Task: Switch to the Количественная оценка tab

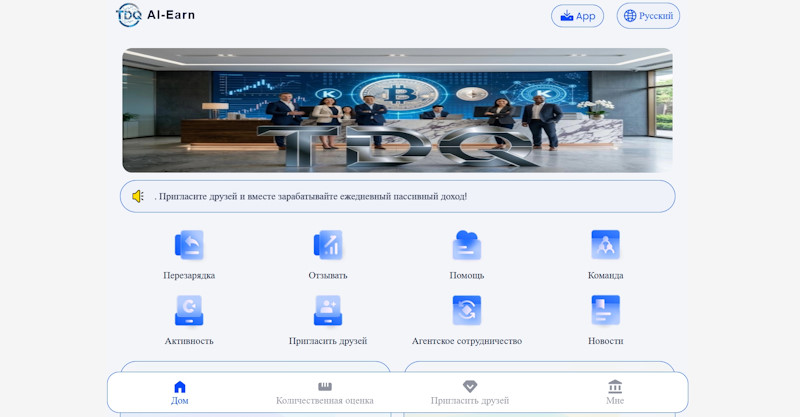Action: 324,393
